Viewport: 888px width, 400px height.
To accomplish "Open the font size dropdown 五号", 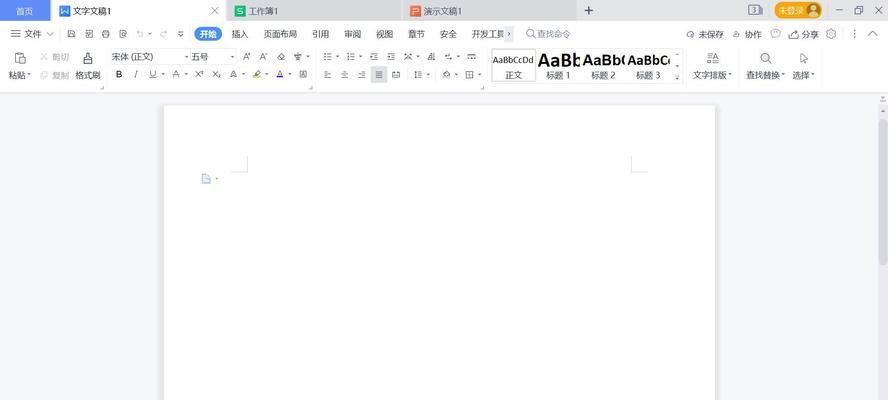I will tap(232, 57).
